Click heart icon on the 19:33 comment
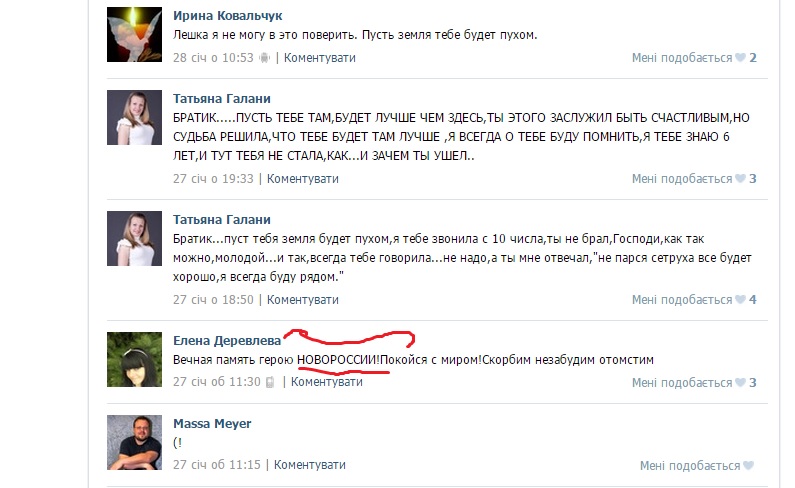Image resolution: width=795 pixels, height=488 pixels. 740,179
